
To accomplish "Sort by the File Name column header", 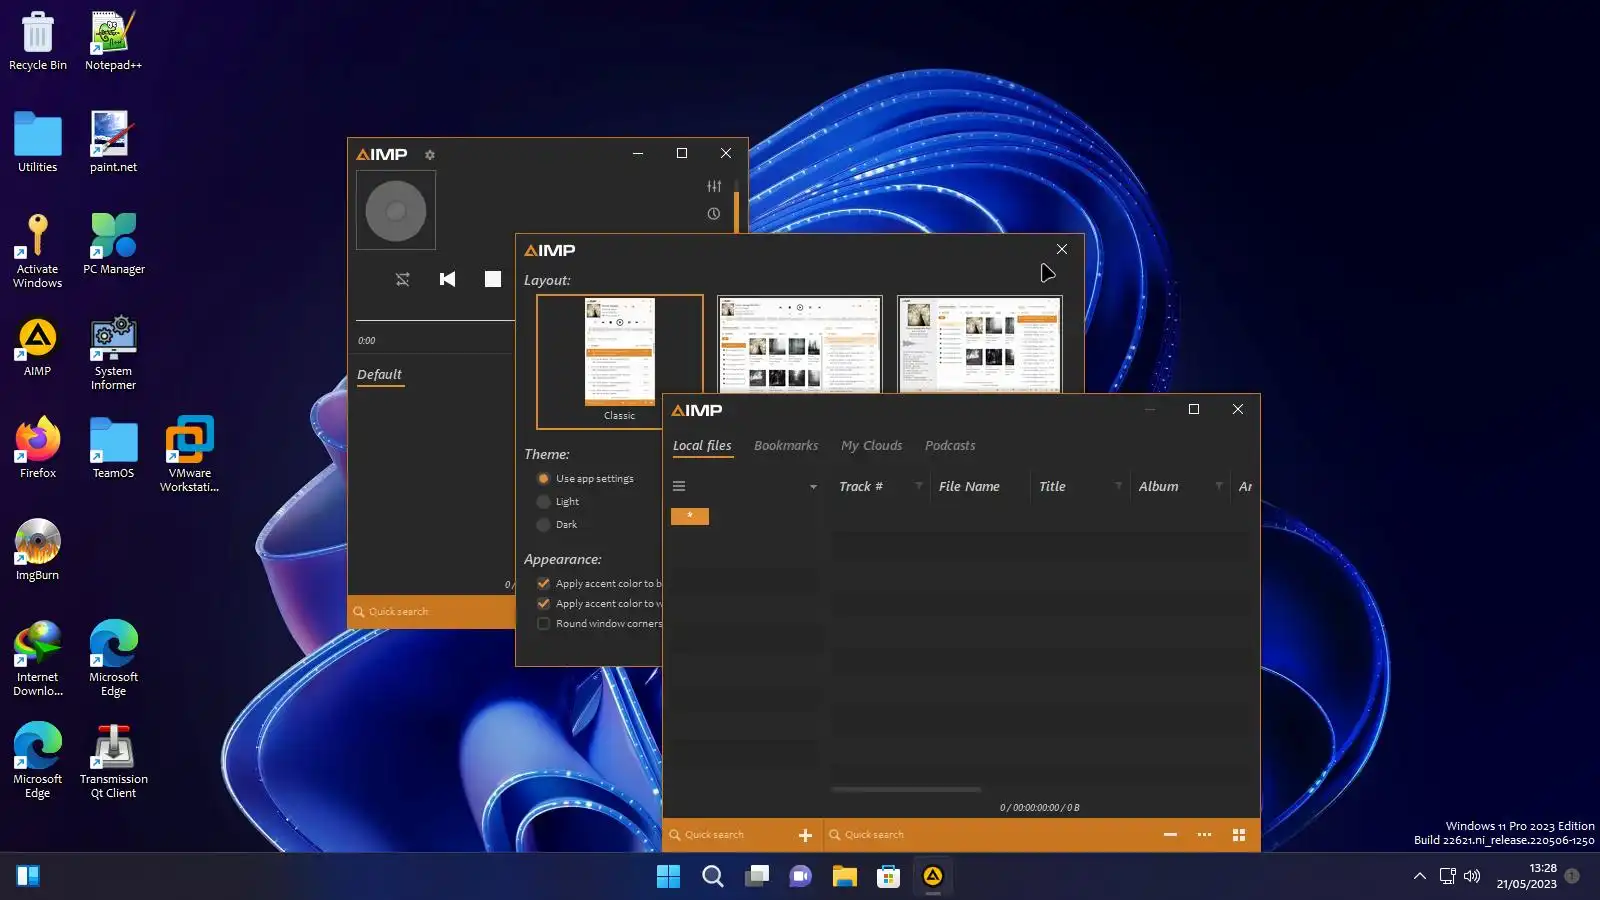I will pyautogui.click(x=969, y=487).
